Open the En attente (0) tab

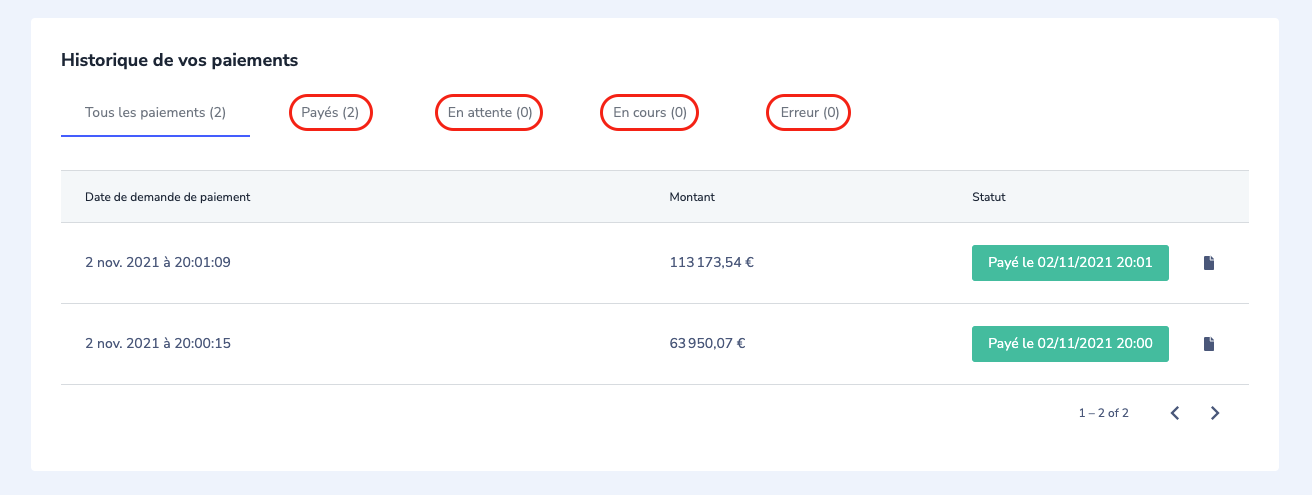click(x=489, y=113)
